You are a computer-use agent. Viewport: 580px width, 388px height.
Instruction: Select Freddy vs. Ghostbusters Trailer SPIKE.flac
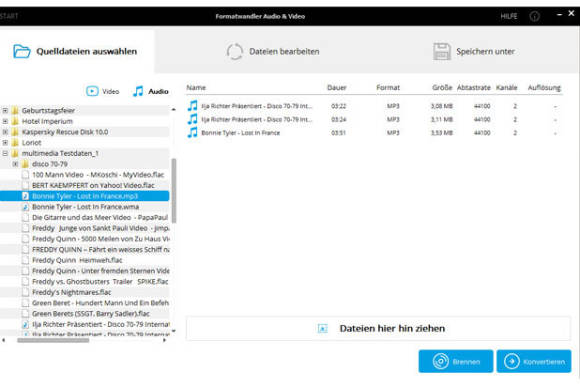(100, 281)
